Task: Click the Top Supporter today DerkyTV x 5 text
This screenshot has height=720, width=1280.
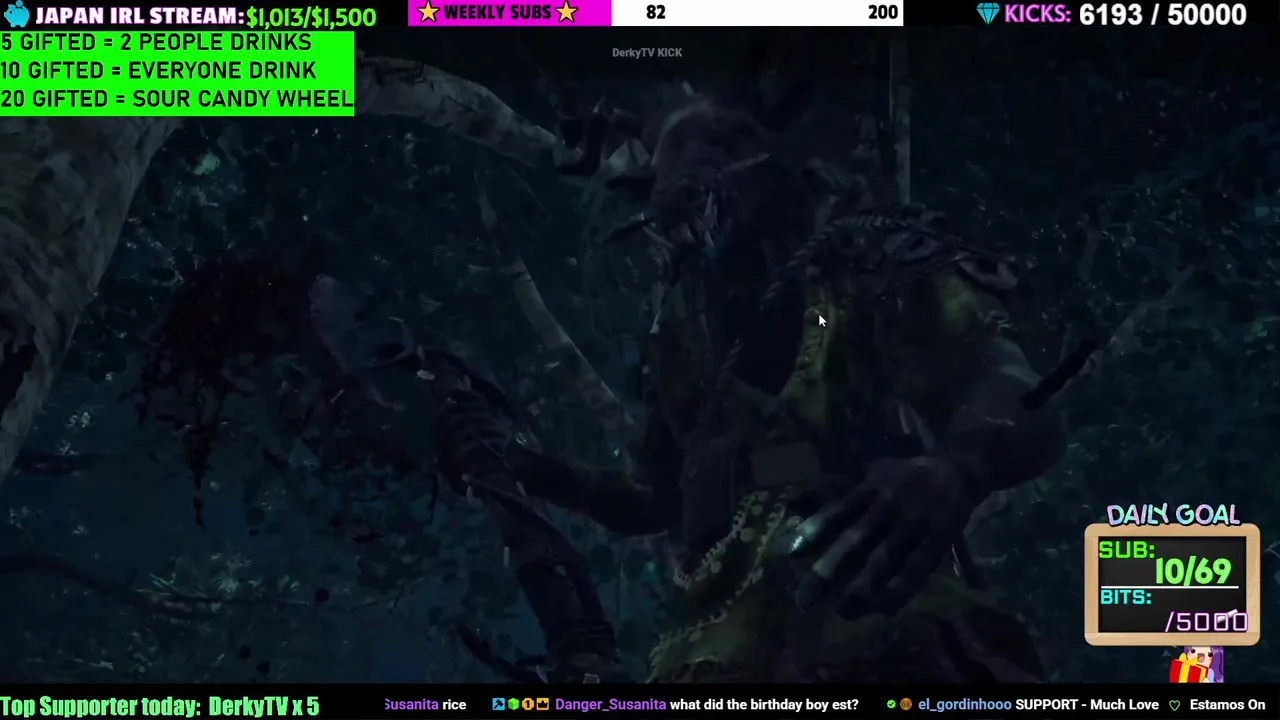Action: (x=160, y=706)
